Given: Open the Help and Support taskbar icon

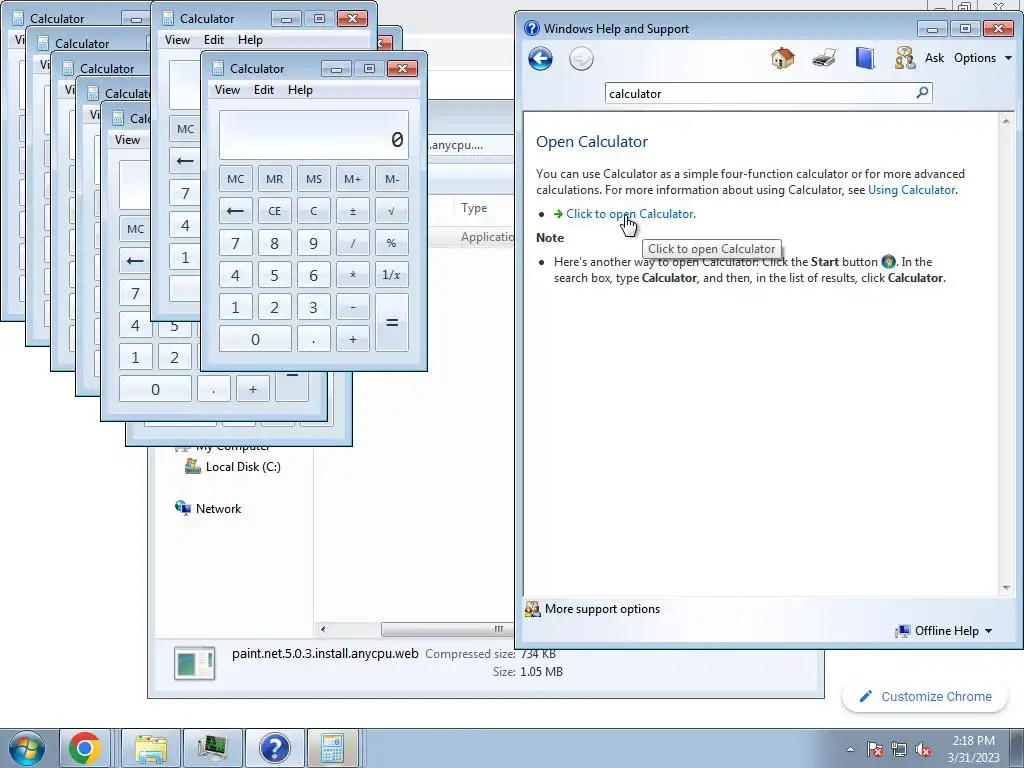Looking at the screenshot, I should (274, 748).
